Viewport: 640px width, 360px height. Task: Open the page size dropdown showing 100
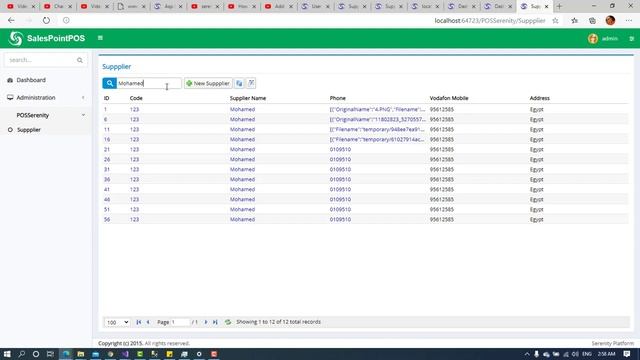click(x=117, y=322)
